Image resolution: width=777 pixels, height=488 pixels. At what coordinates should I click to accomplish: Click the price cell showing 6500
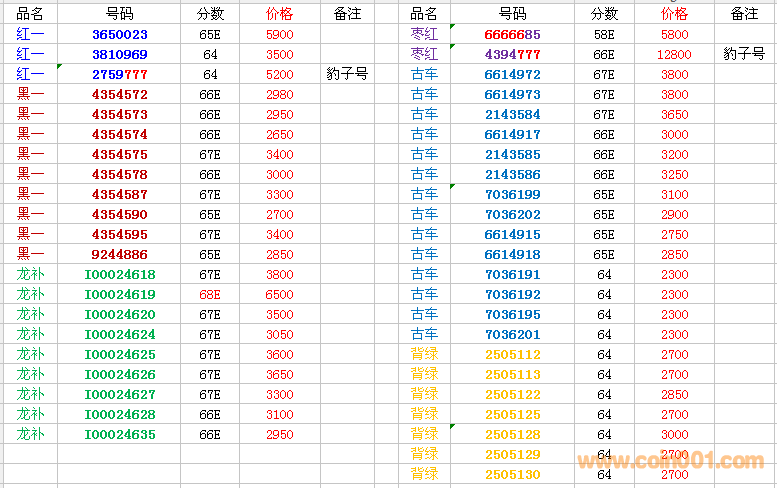pyautogui.click(x=280, y=294)
